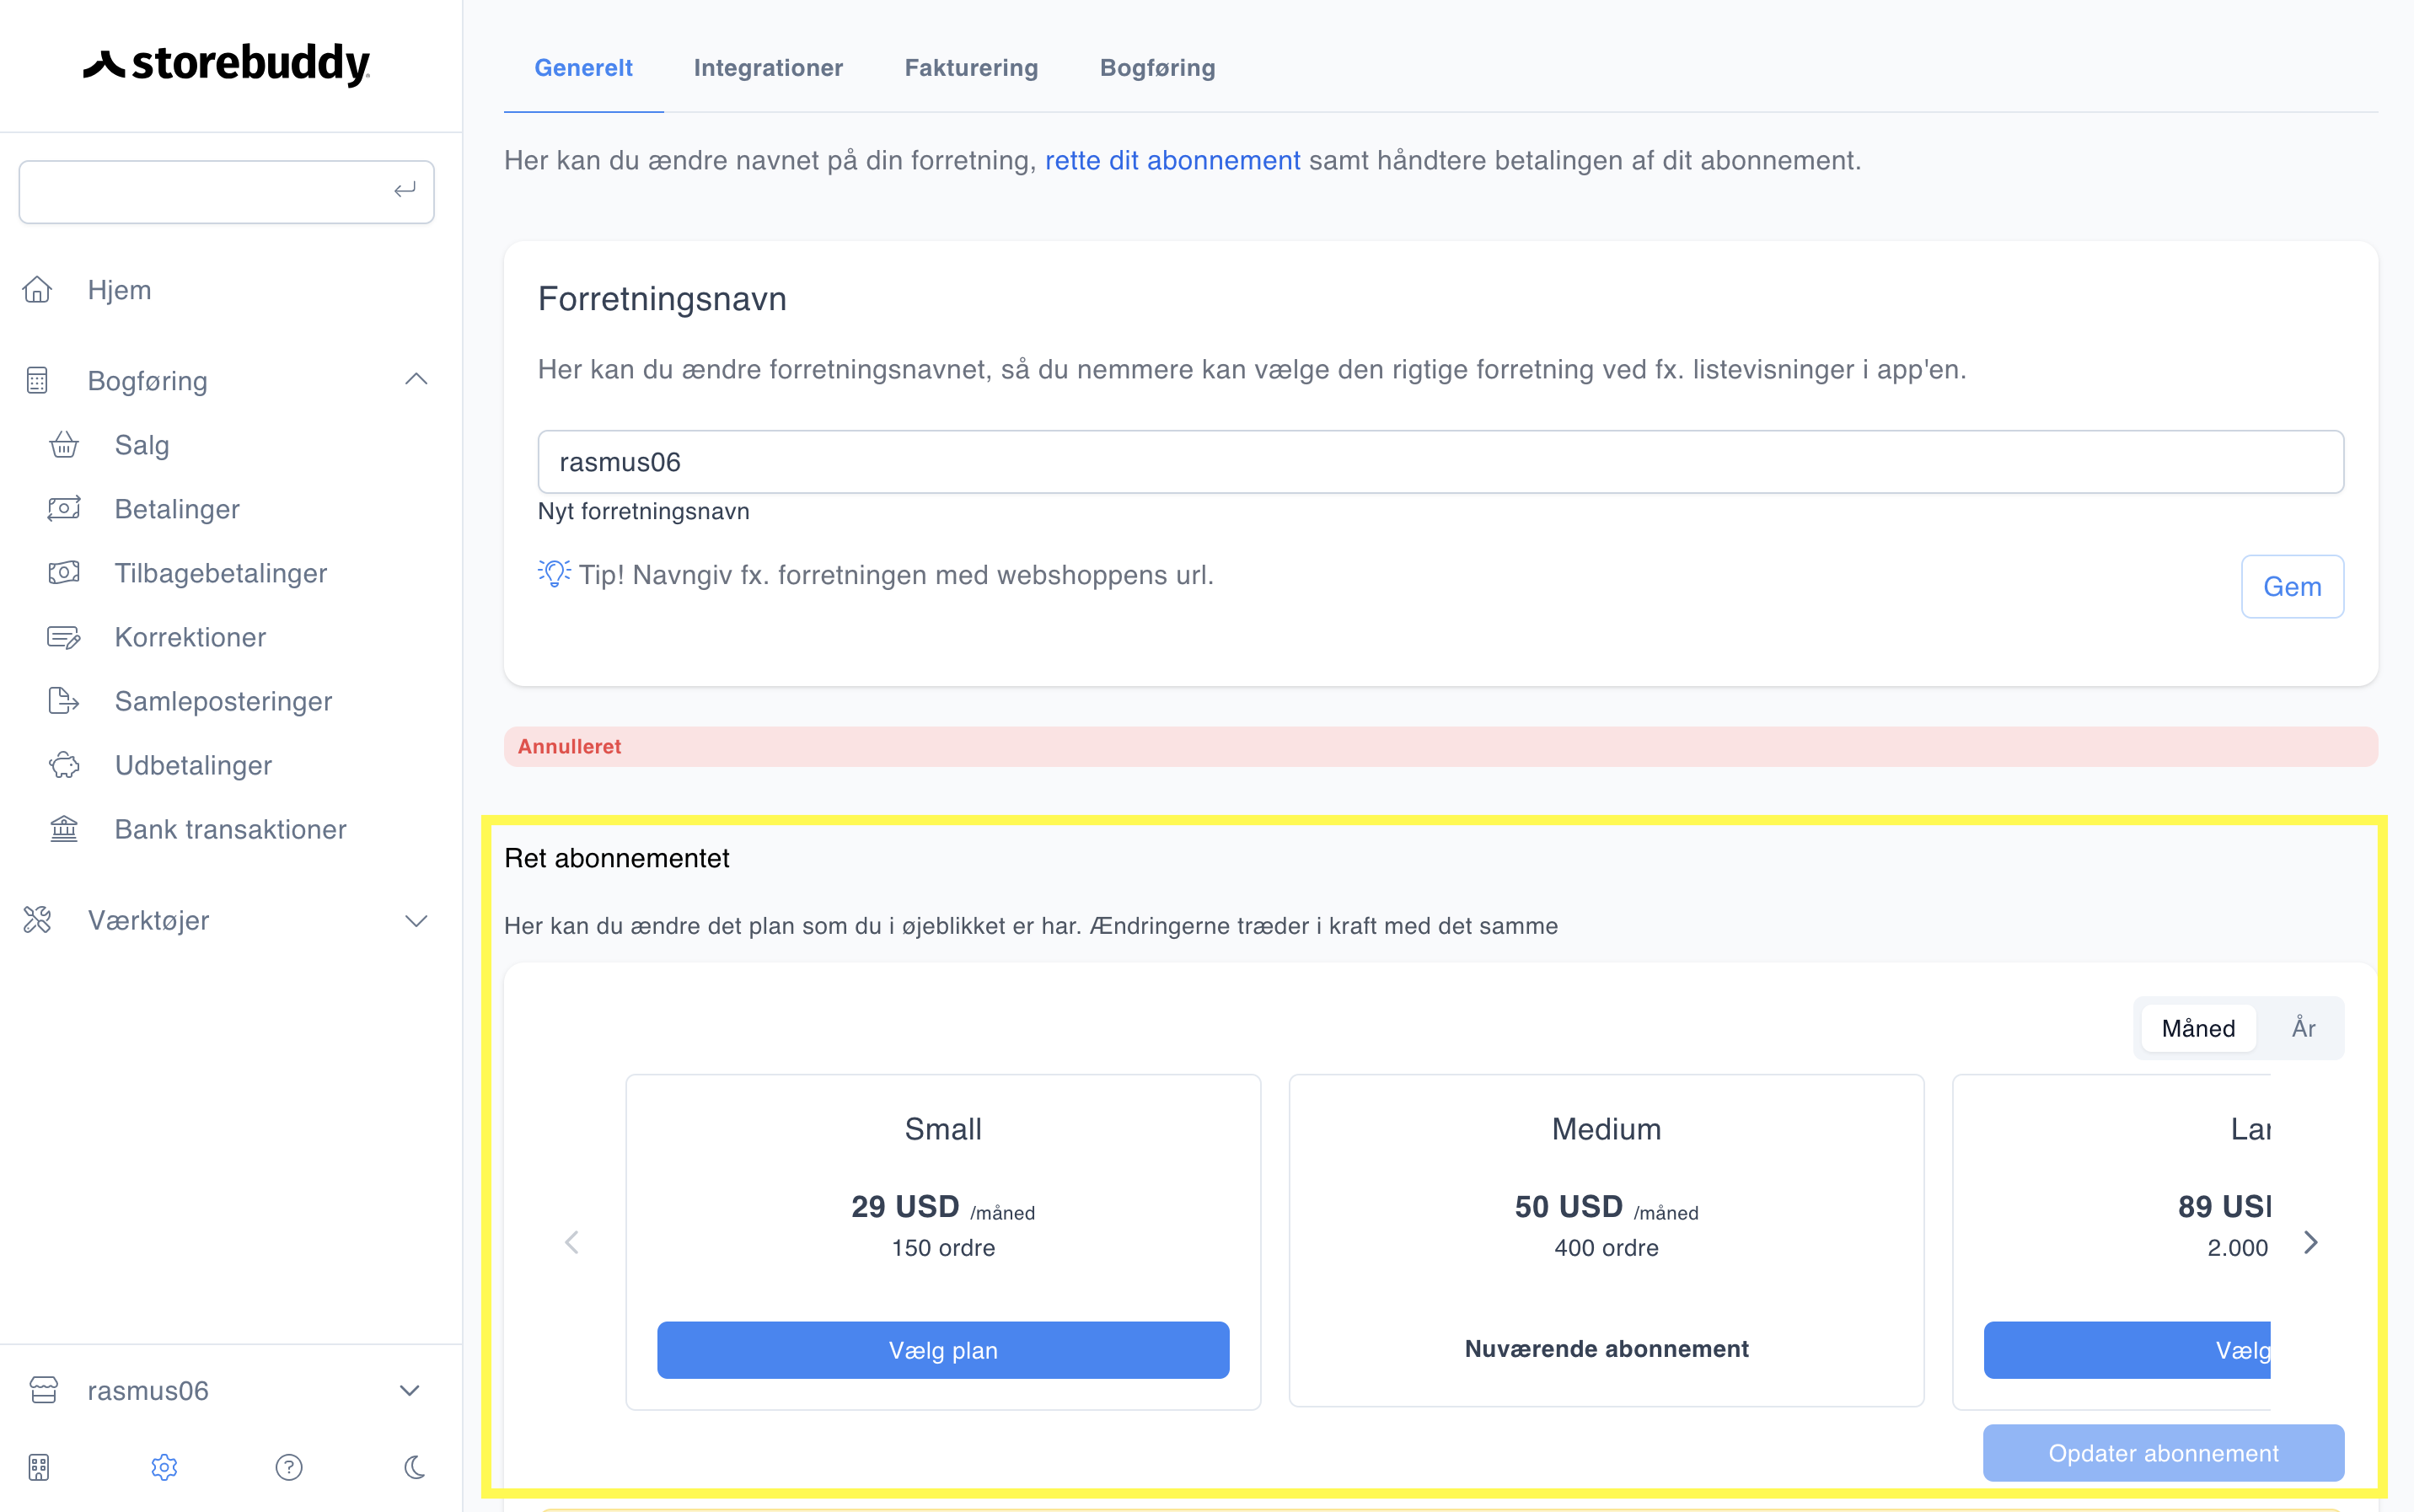Open Tilbagebetalinger in sidebar

221,573
